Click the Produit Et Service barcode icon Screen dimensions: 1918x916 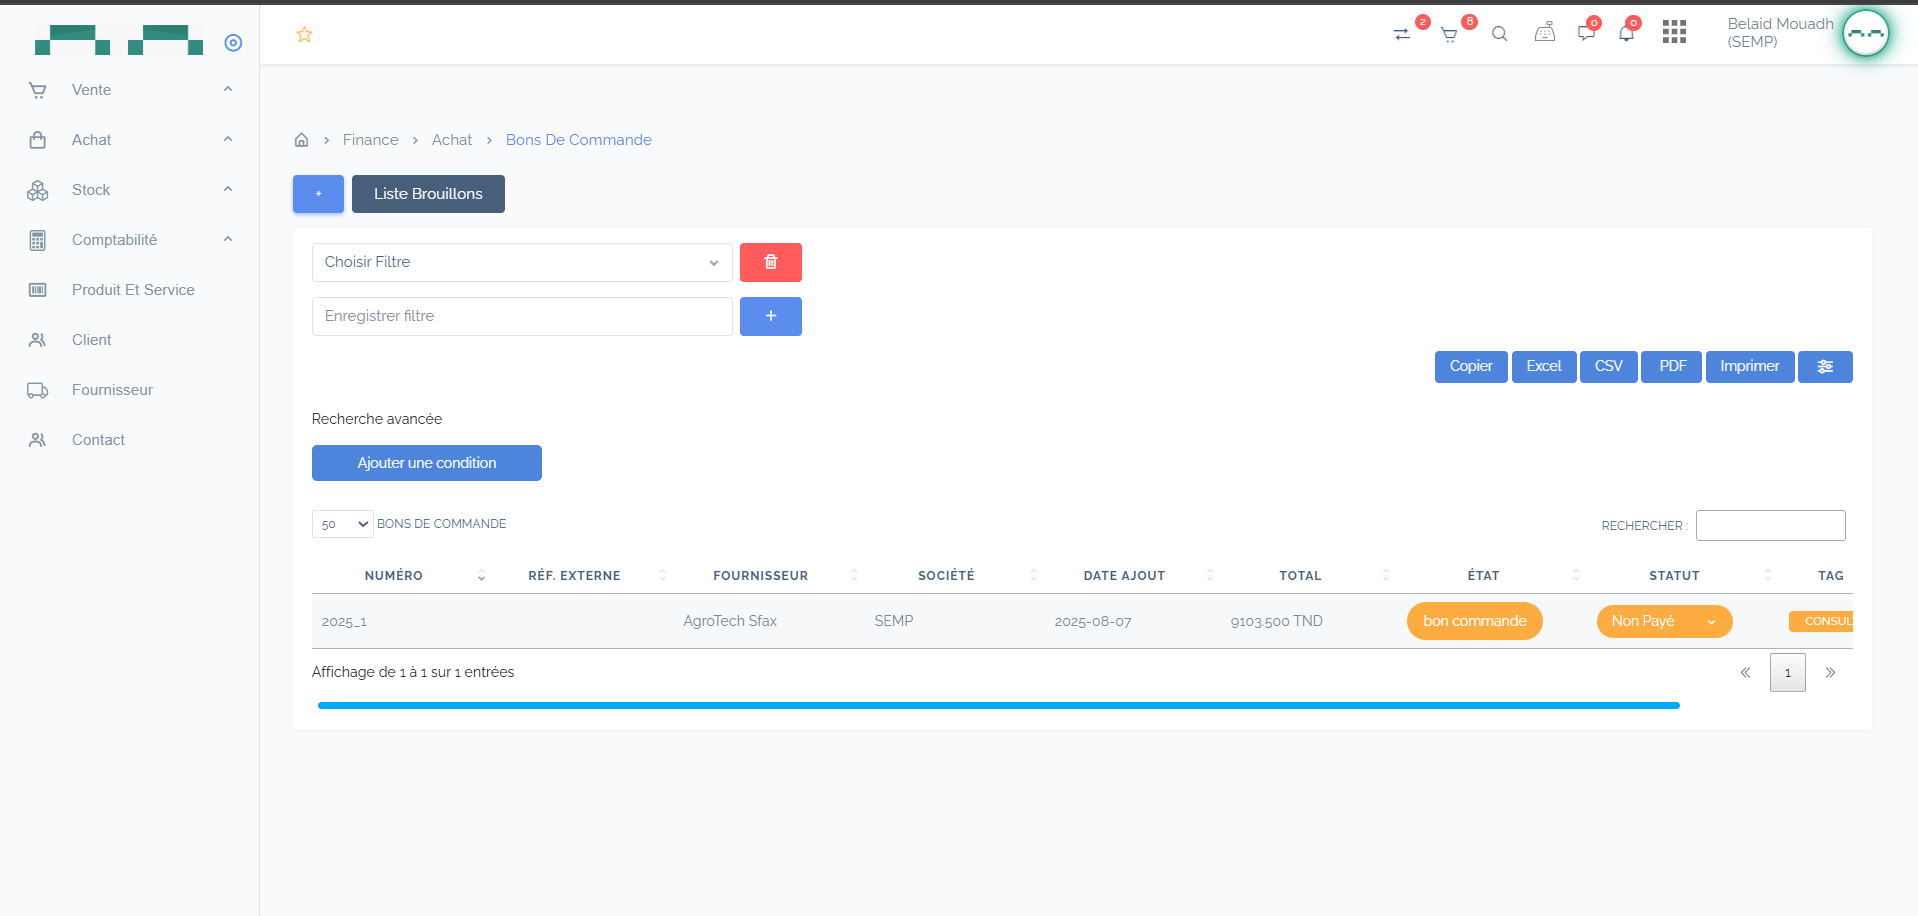click(x=38, y=290)
